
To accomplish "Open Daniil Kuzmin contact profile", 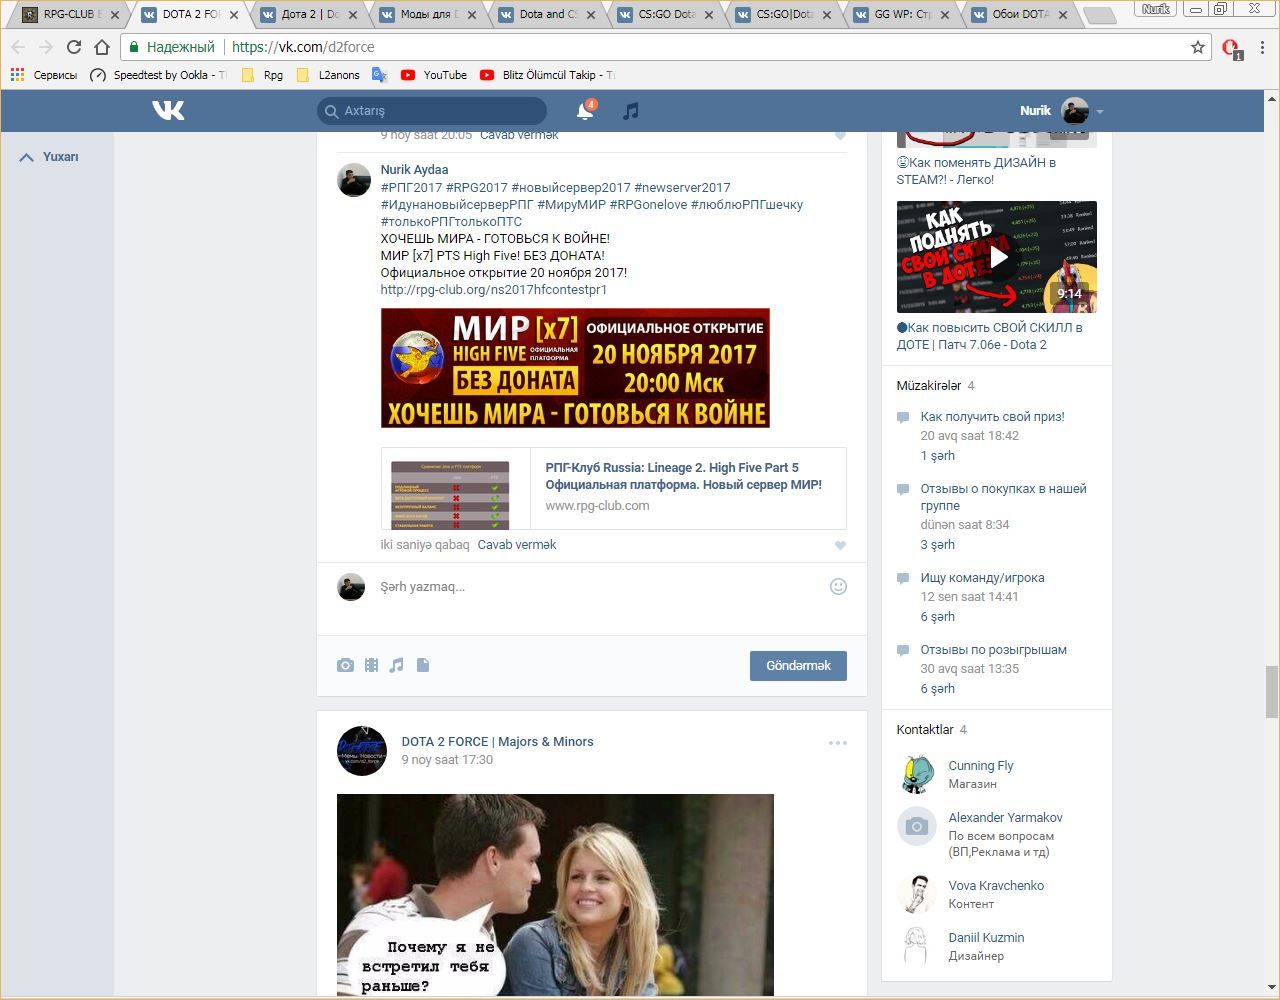I will 987,938.
